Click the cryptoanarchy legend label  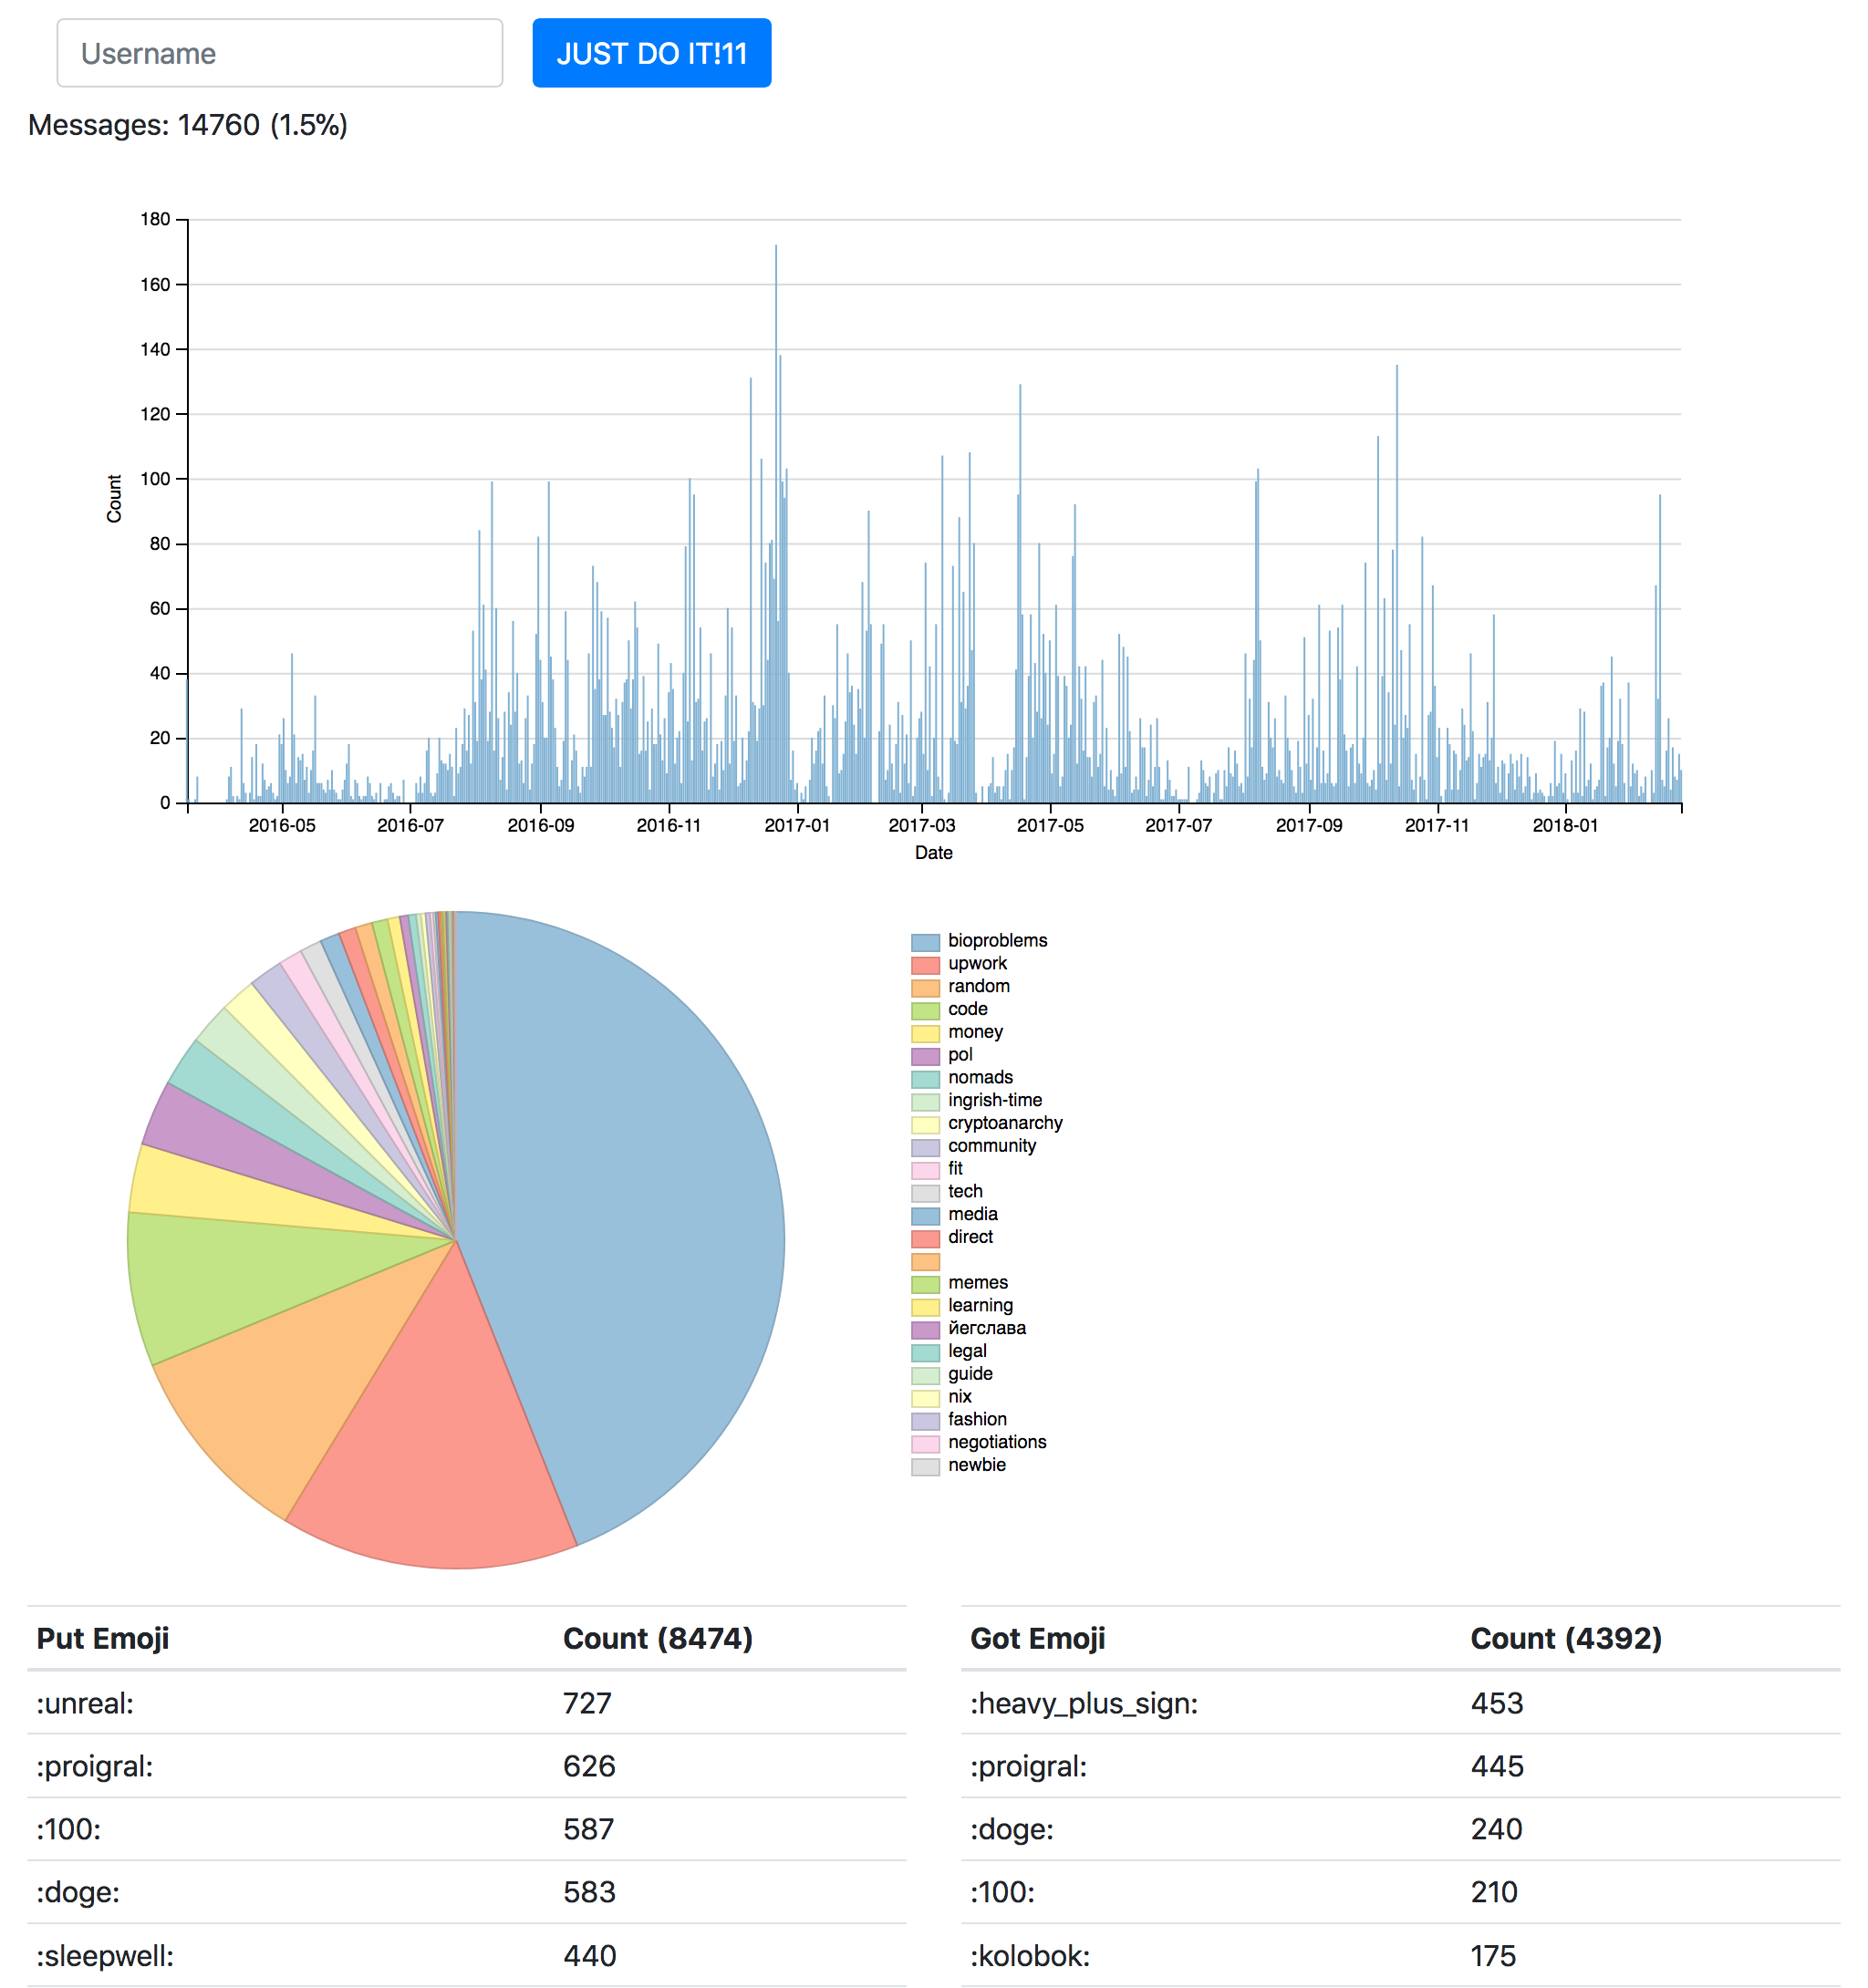[1004, 1124]
